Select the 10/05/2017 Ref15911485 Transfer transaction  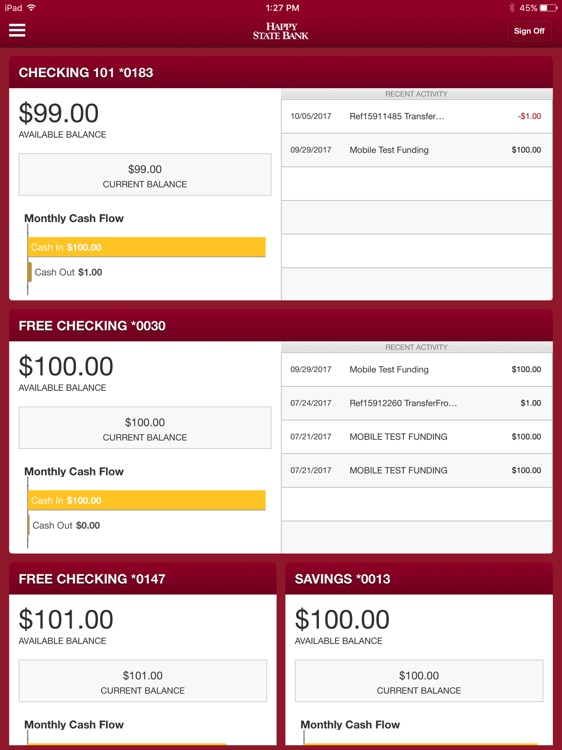pyautogui.click(x=417, y=116)
